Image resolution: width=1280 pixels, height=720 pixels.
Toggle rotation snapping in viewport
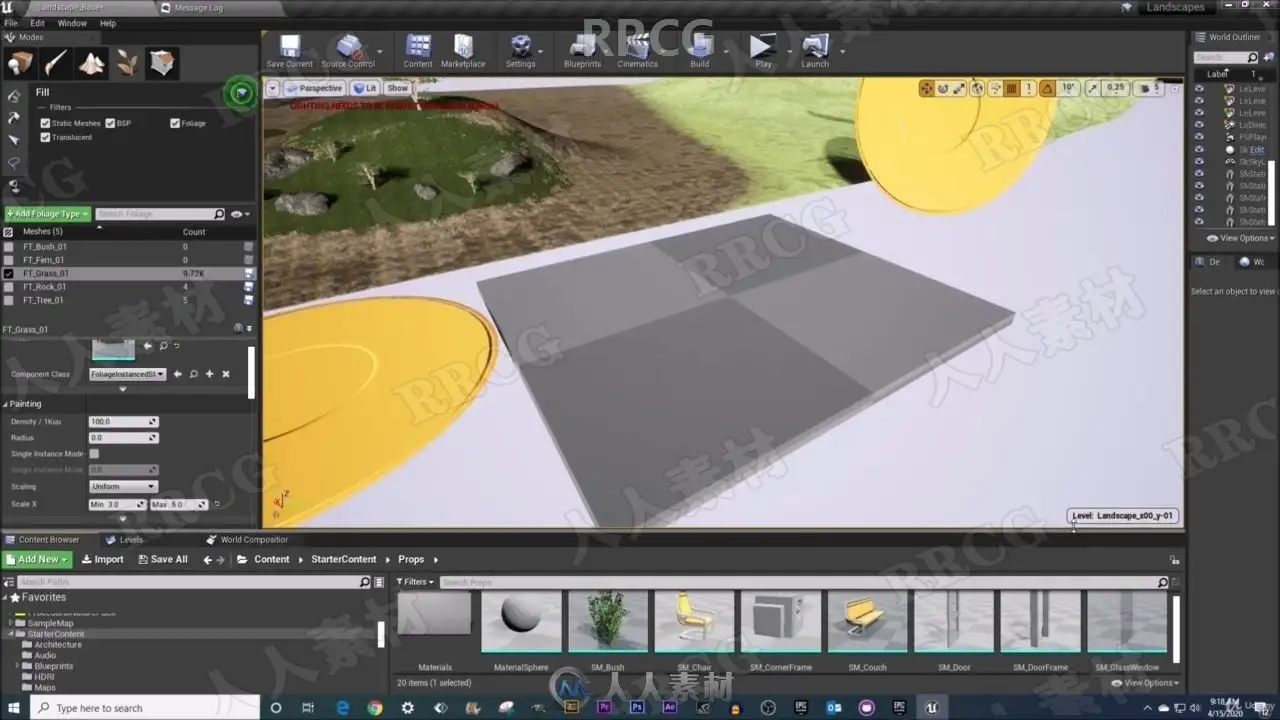click(1047, 89)
